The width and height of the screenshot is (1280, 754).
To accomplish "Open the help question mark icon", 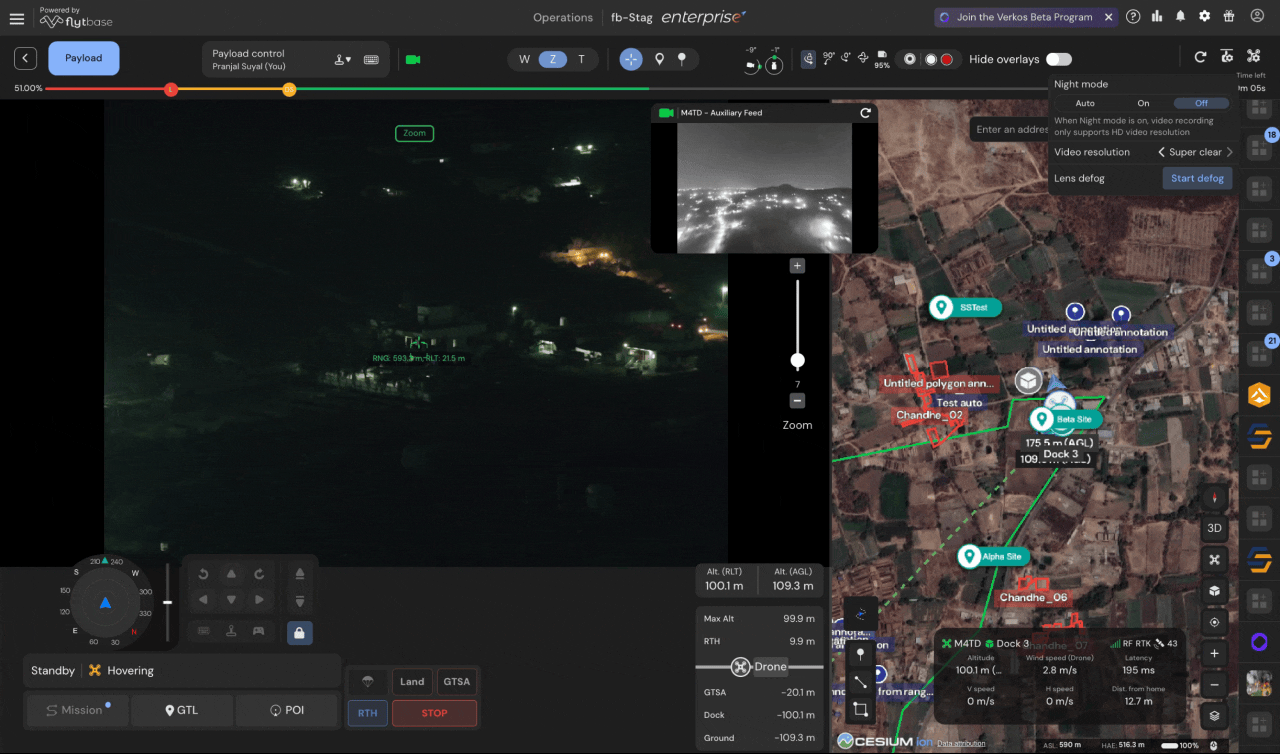I will click(x=1133, y=17).
